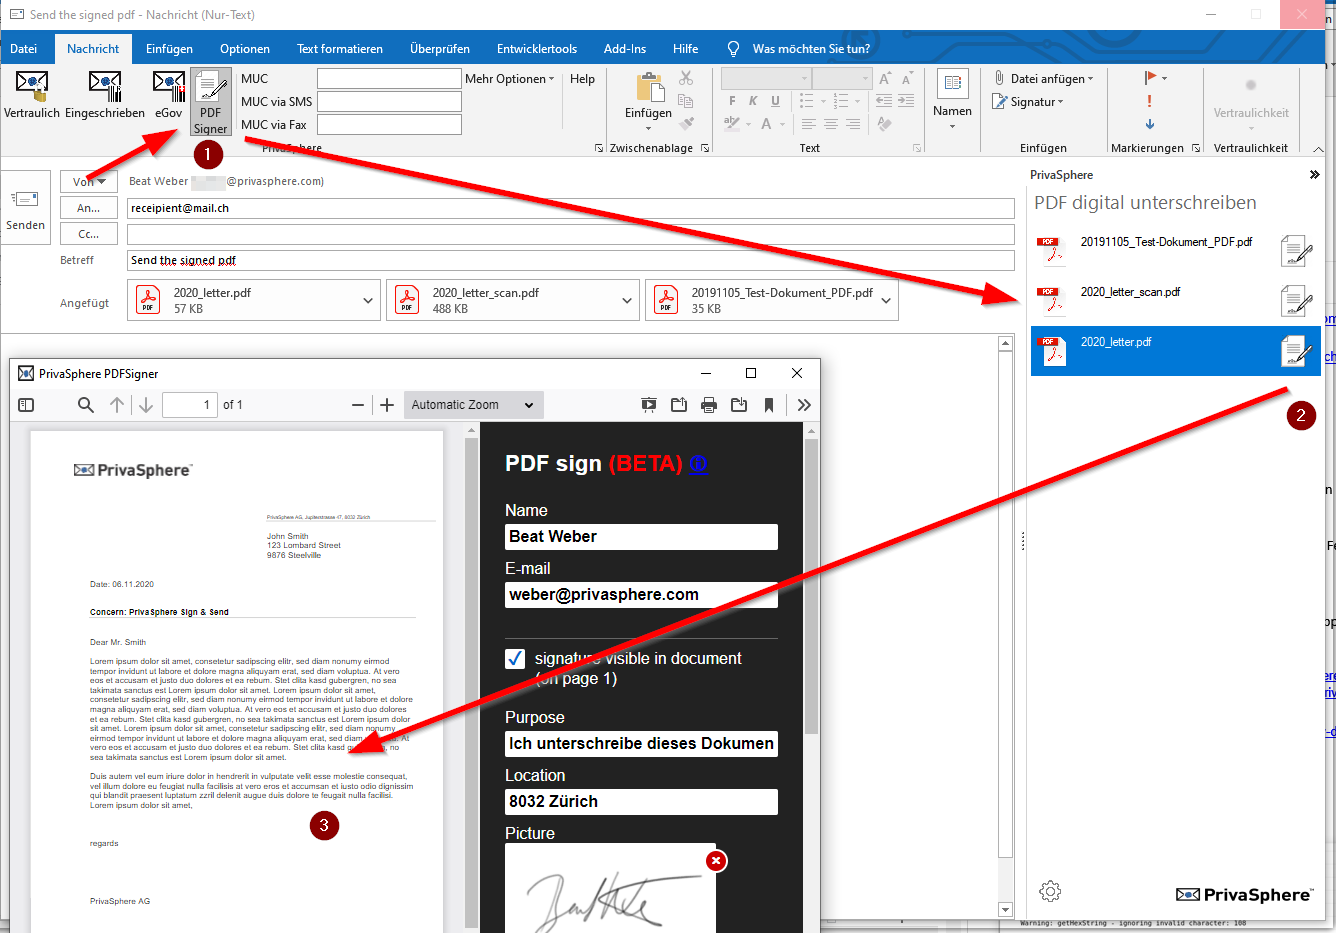Viewport: 1336px width, 933px height.
Task: Click the Location field 8032 Zürich
Action: [641, 801]
